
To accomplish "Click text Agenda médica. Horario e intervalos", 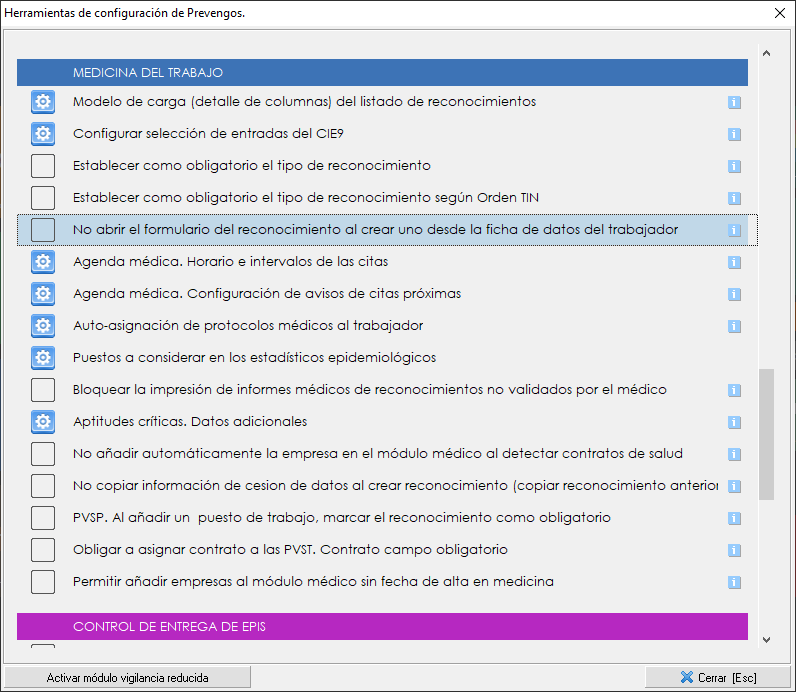I will [x=230, y=261].
